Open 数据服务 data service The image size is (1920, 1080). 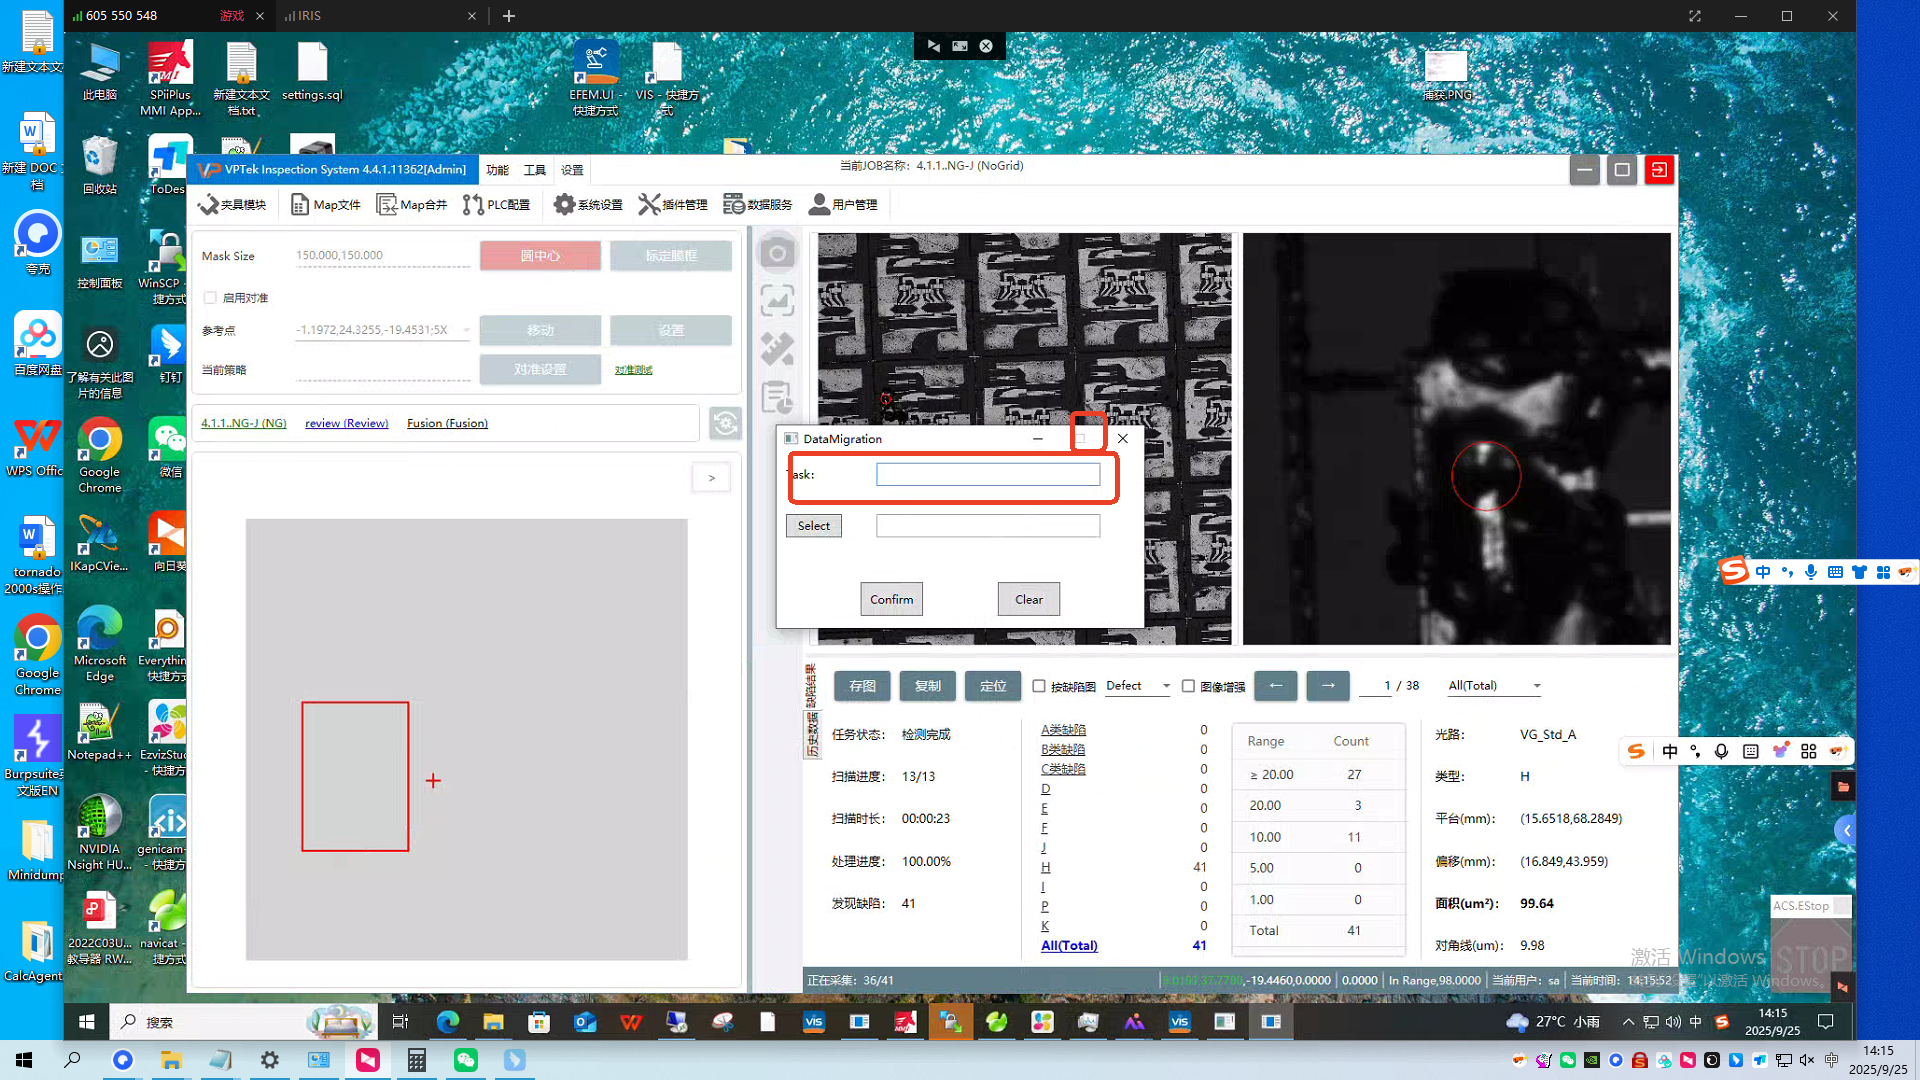click(758, 205)
